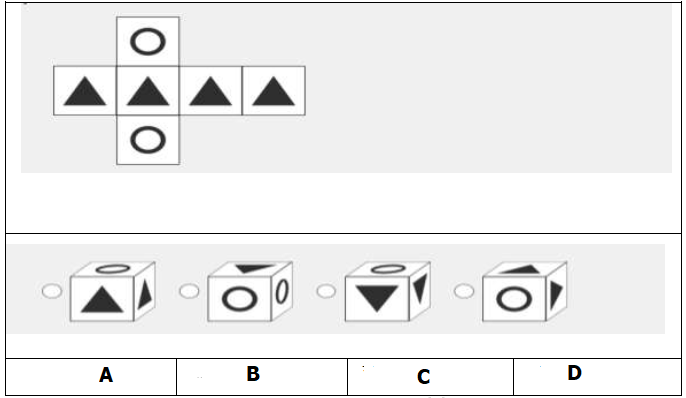Select the radio button for the first cube

52,291
